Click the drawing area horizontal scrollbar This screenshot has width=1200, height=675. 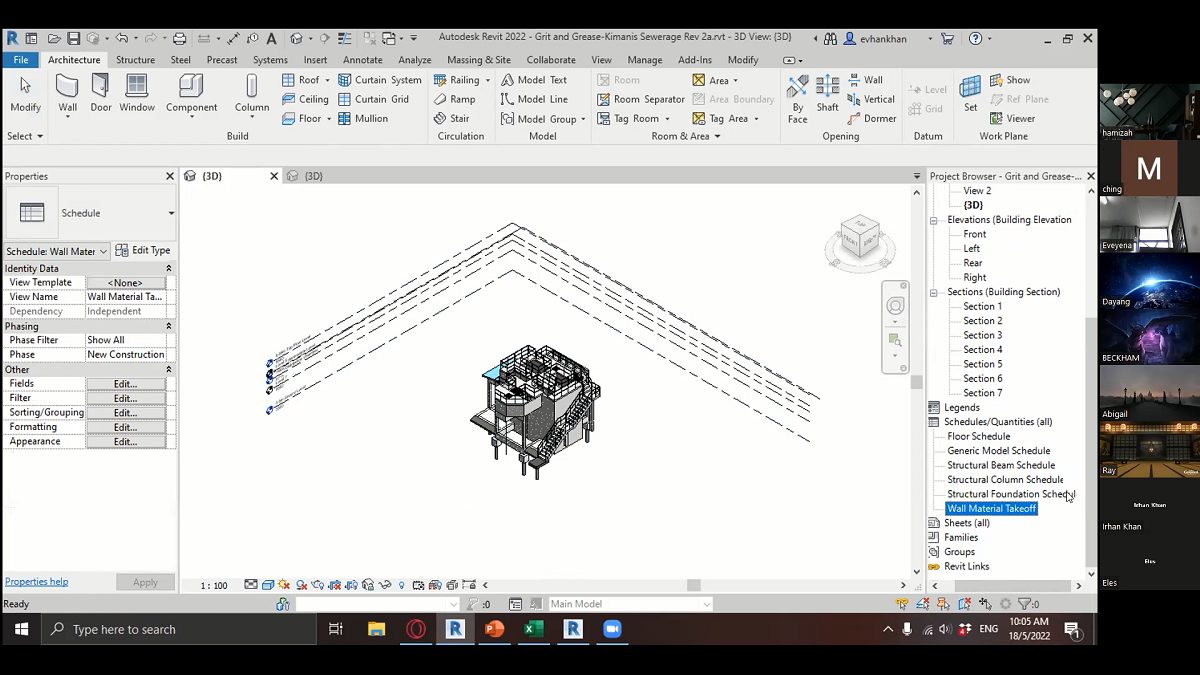click(x=696, y=585)
